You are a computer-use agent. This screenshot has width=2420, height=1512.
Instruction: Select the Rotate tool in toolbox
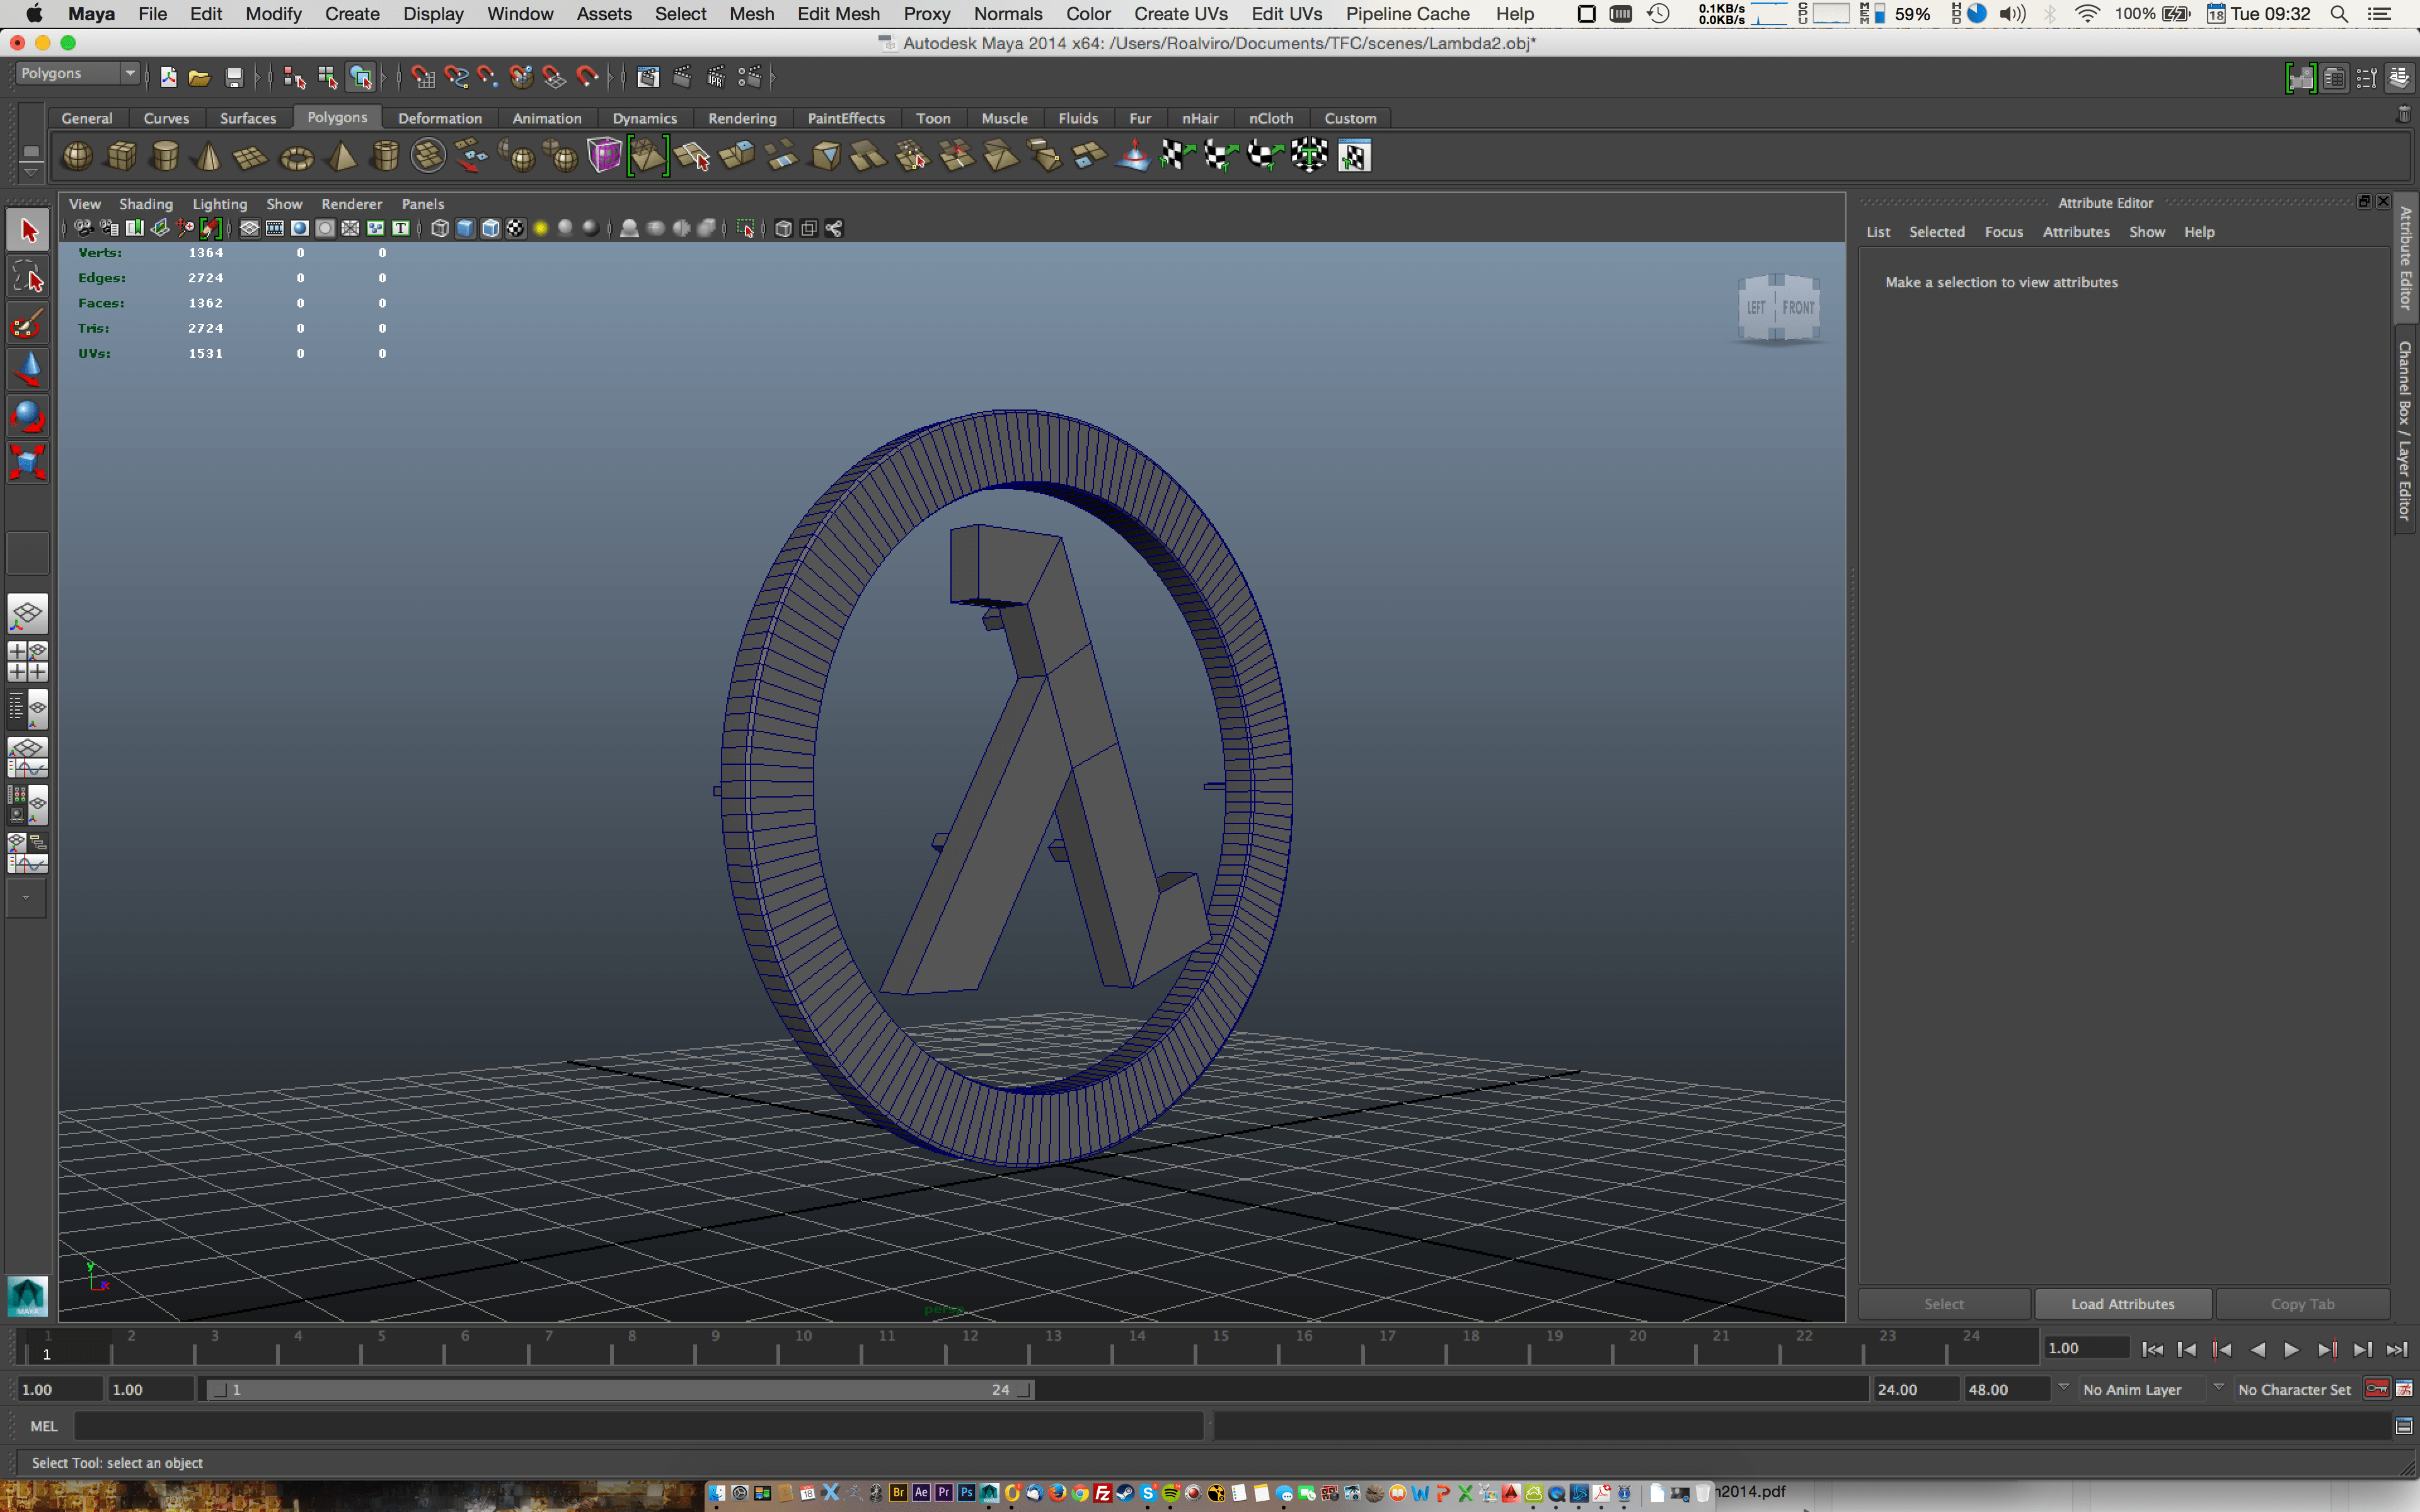pyautogui.click(x=27, y=416)
